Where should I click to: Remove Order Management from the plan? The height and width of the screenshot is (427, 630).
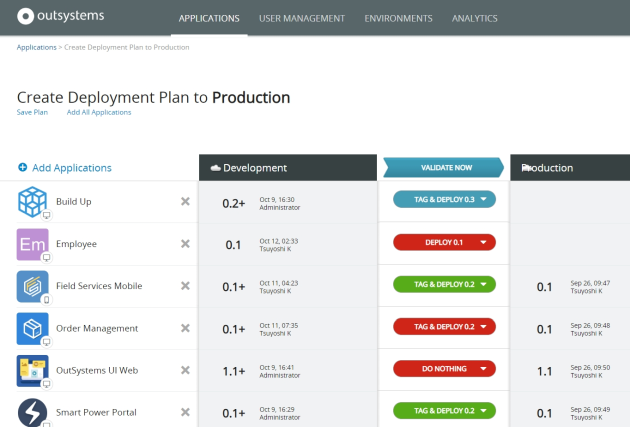pyautogui.click(x=185, y=328)
